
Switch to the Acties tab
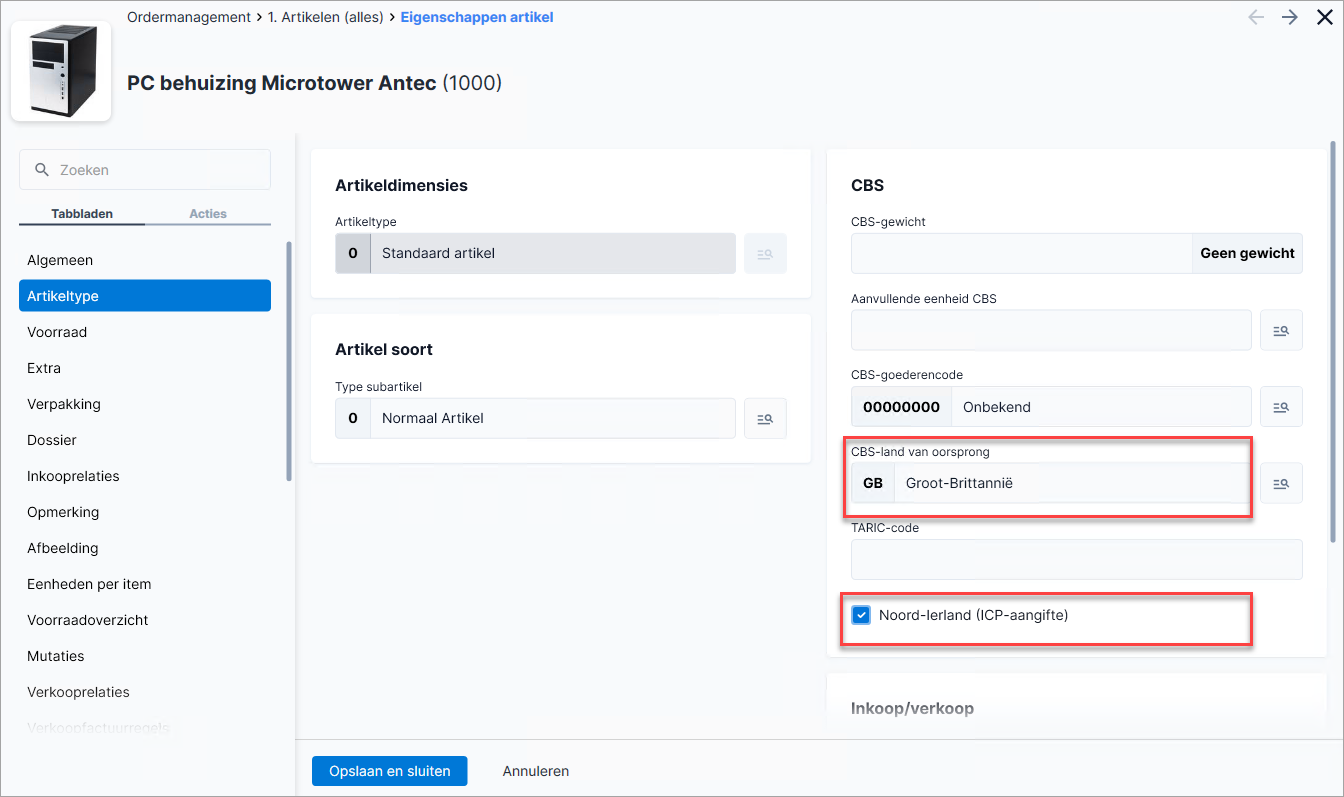tap(208, 214)
